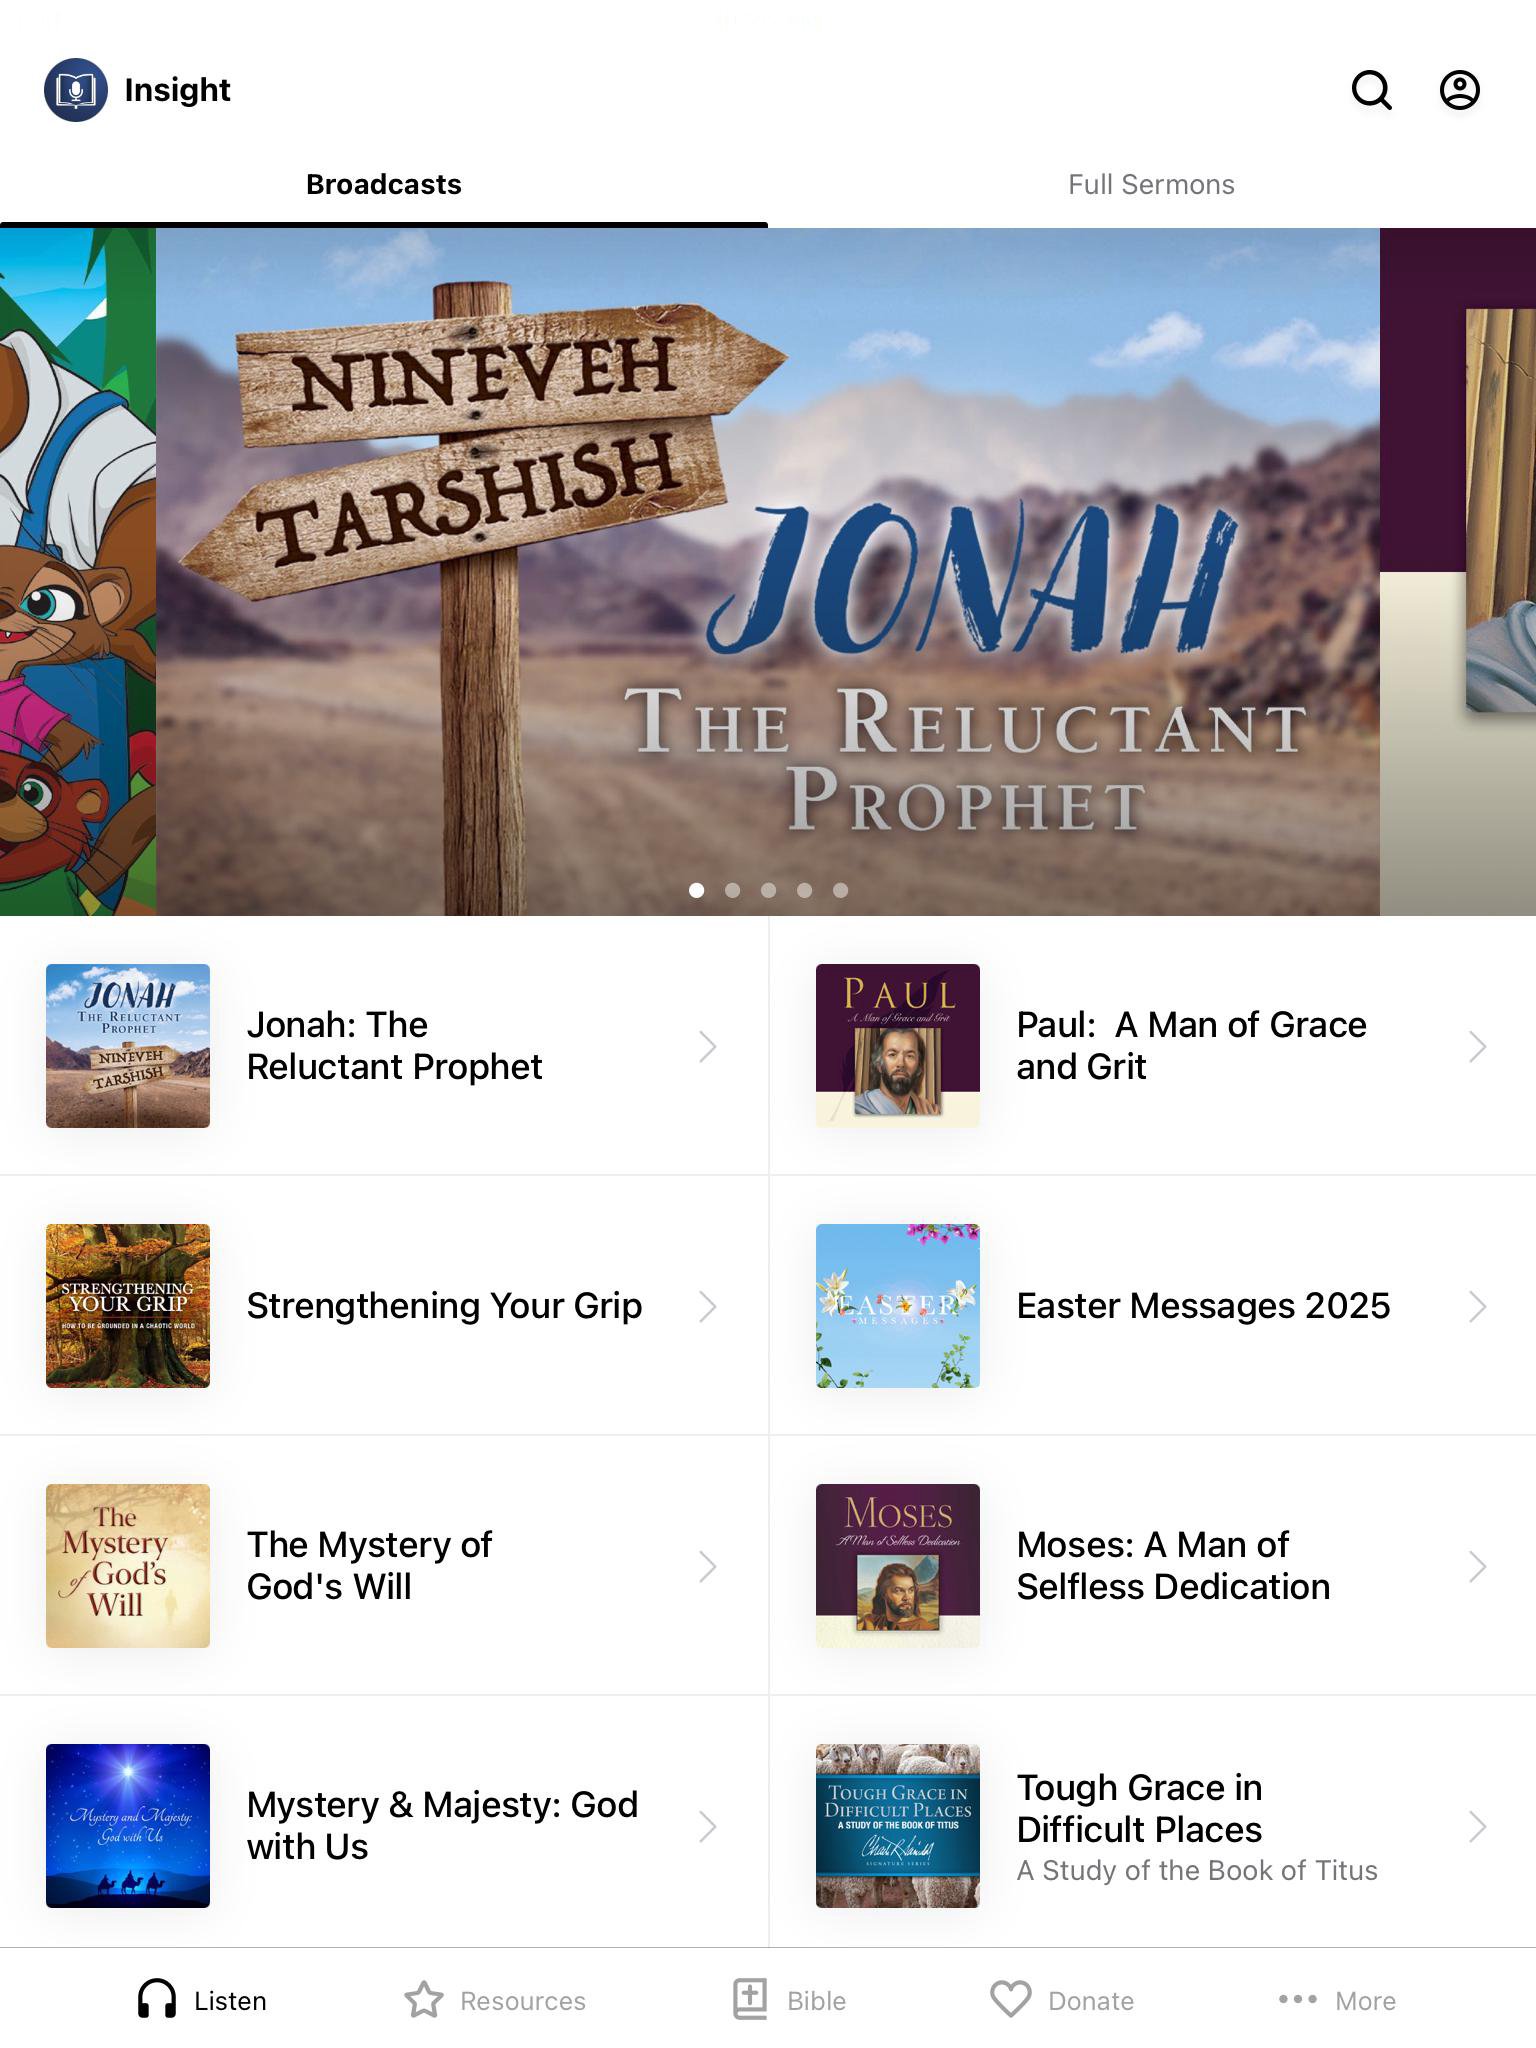Open the Tough Grace in Difficult Places cover
This screenshot has width=1536, height=2048.
(x=898, y=1826)
